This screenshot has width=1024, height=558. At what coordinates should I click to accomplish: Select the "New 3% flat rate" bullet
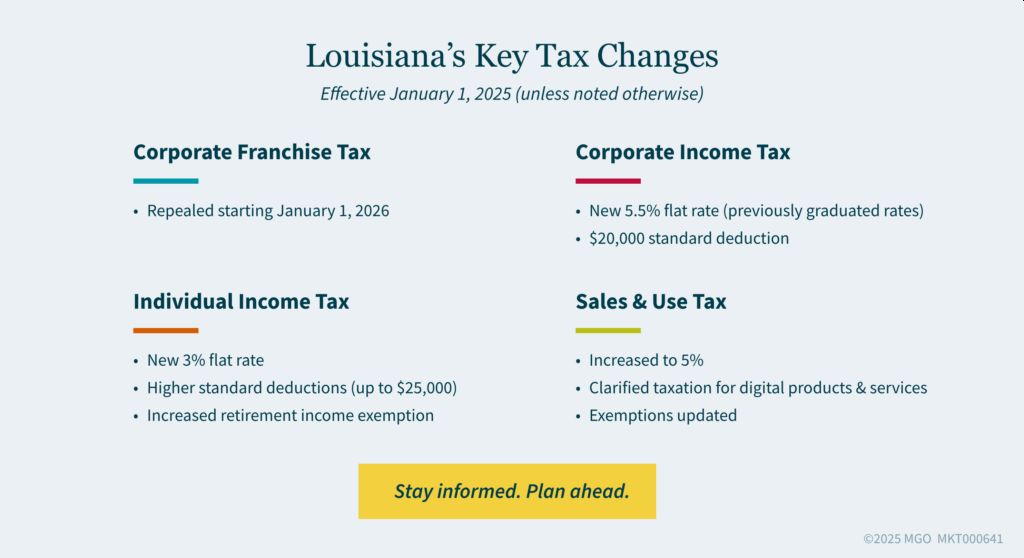click(205, 360)
